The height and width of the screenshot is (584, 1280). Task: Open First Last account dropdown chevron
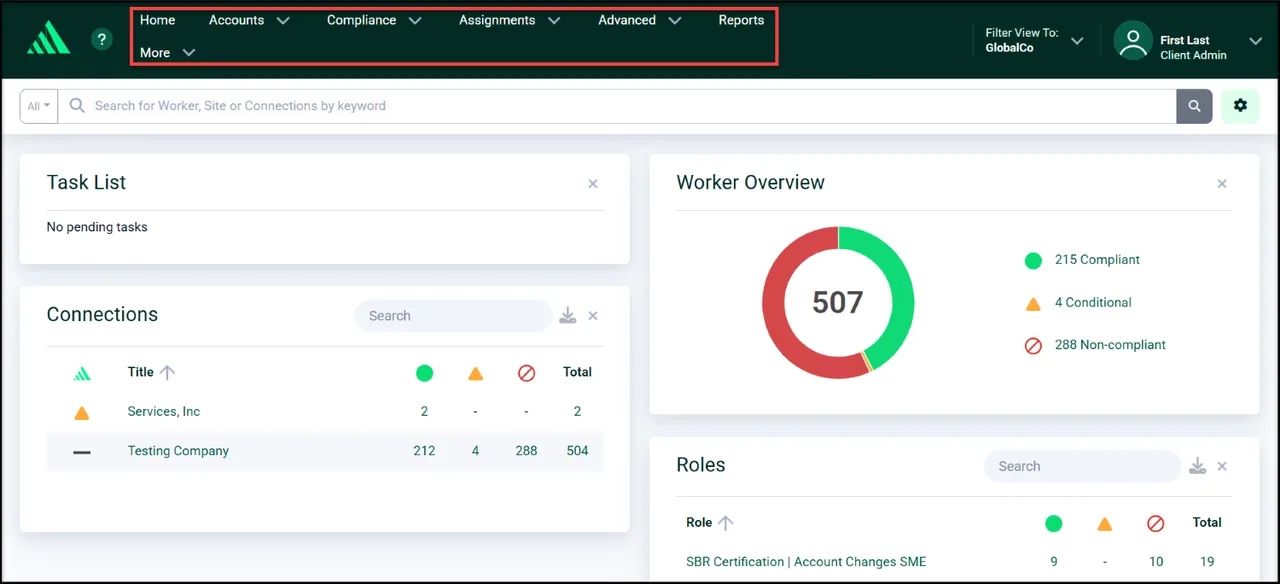tap(1256, 41)
